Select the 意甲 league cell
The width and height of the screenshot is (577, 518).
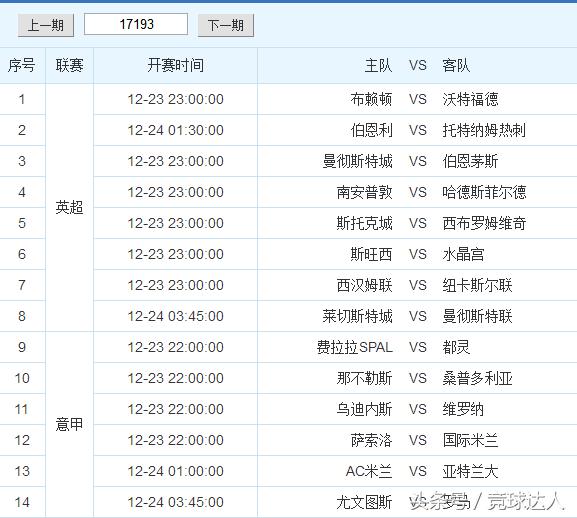(70, 425)
